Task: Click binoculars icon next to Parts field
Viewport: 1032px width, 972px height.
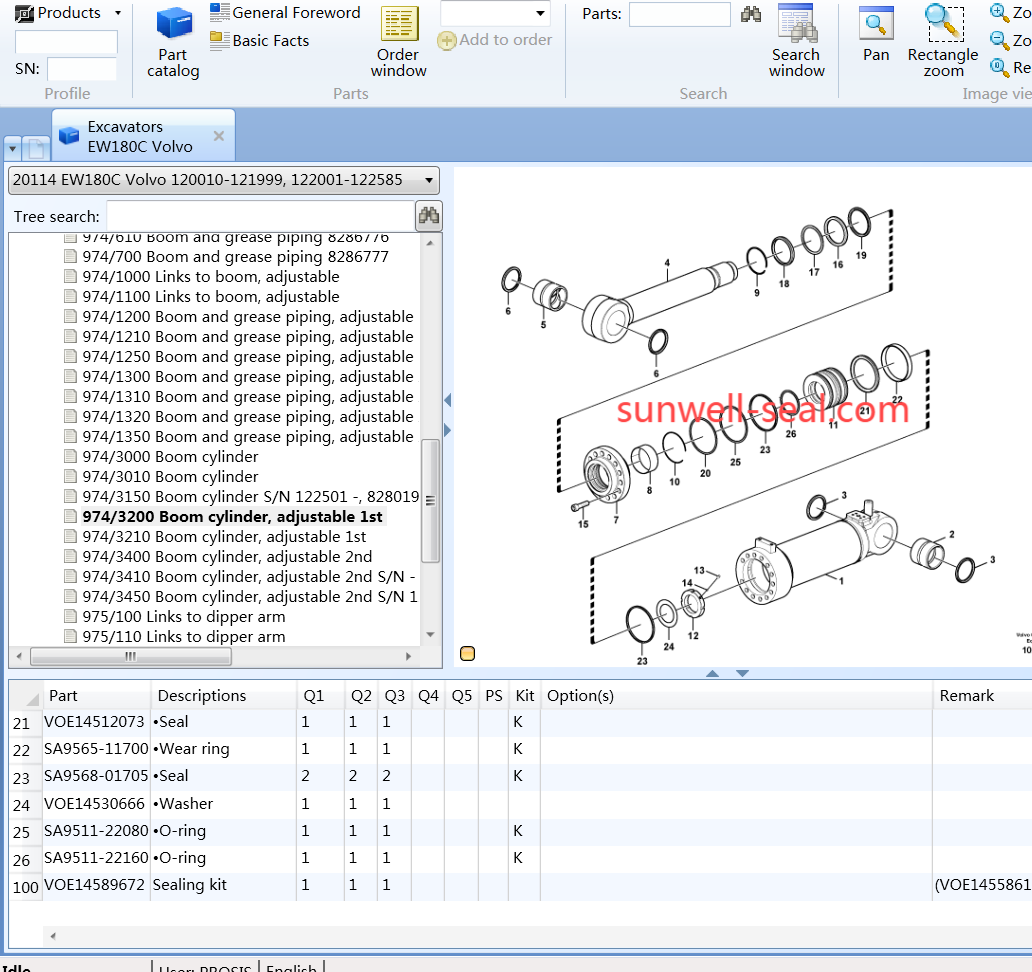Action: (751, 14)
